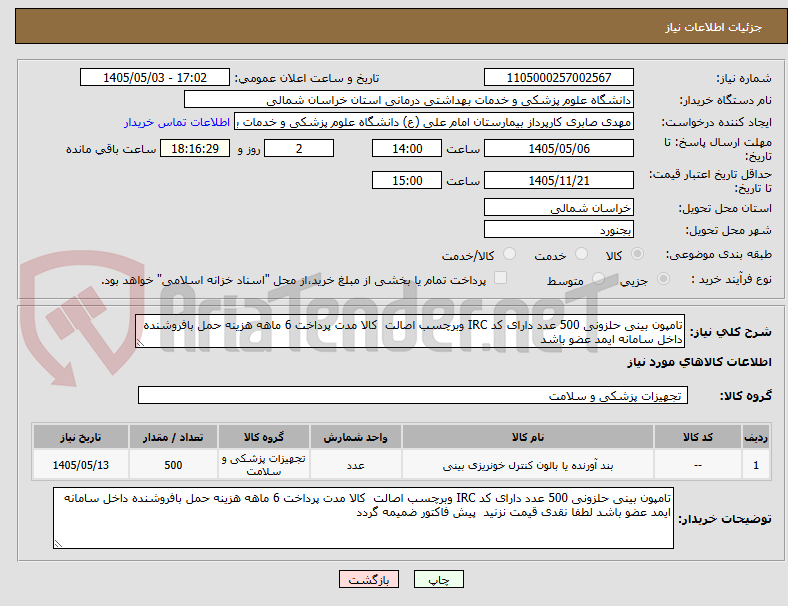Click the شرح کلی نیاز description textarea

pyautogui.click(x=410, y=332)
